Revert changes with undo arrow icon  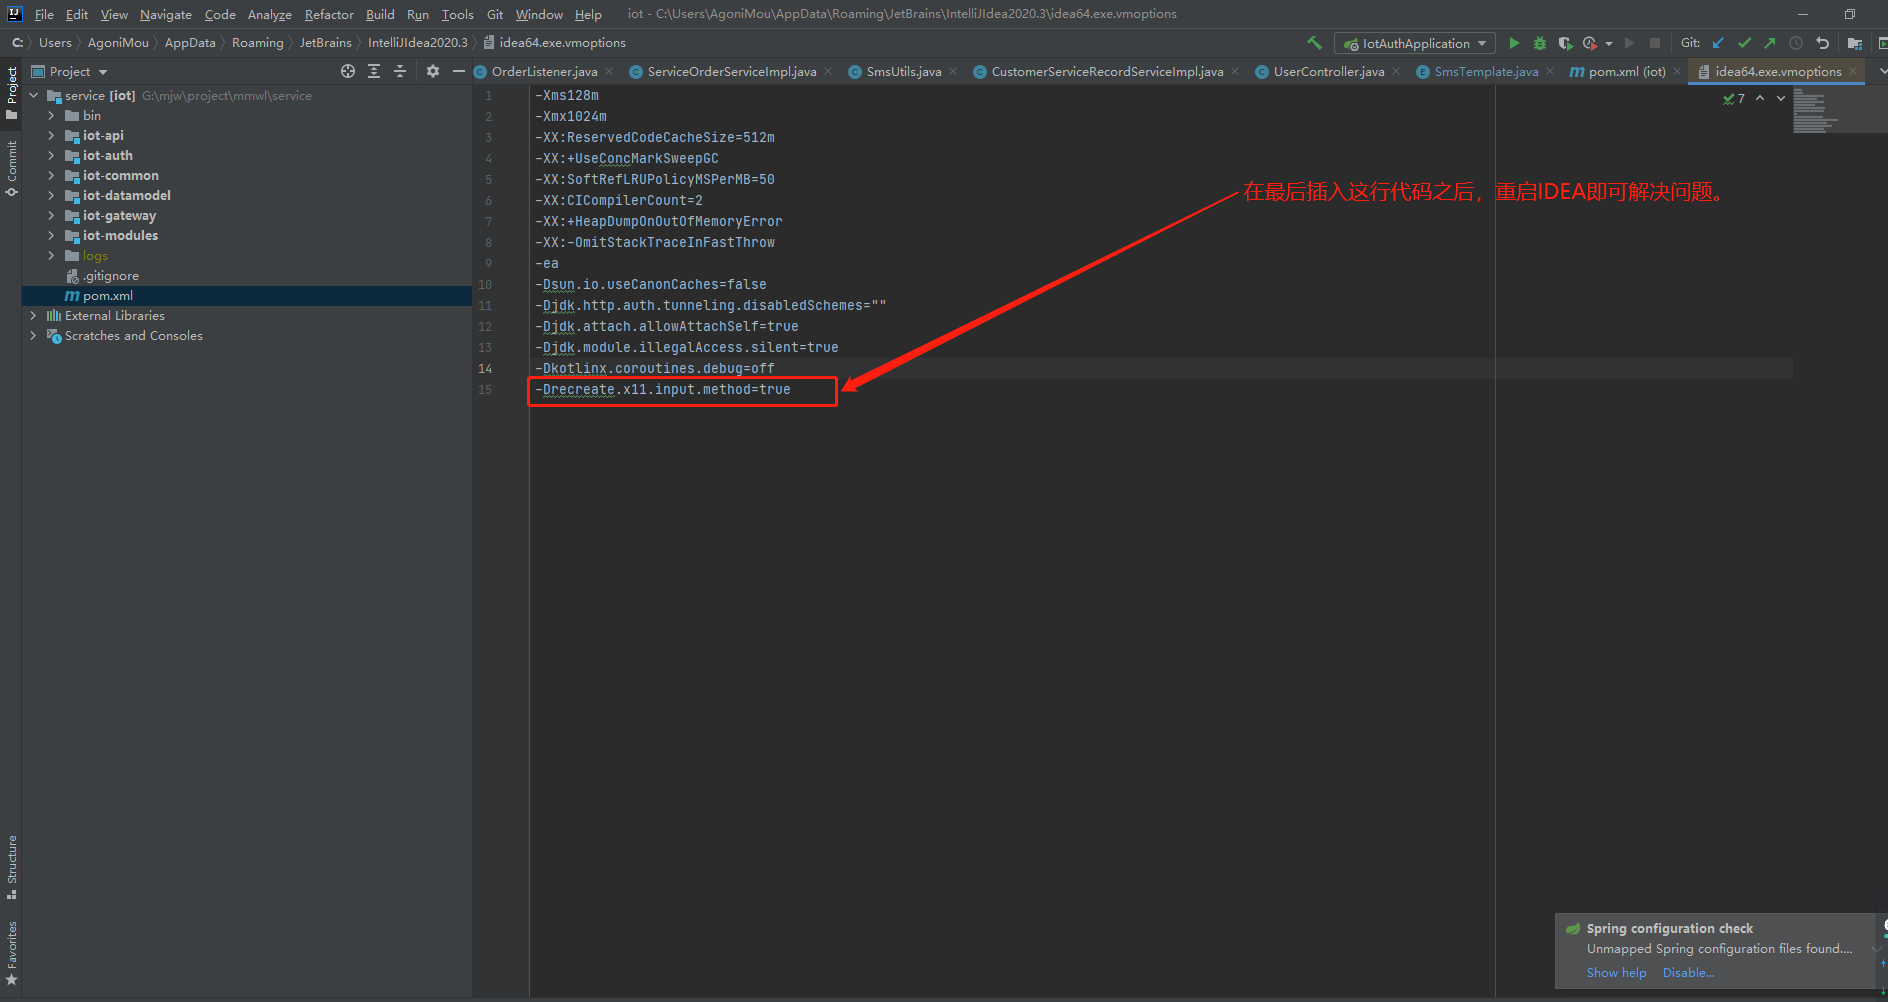pyautogui.click(x=1823, y=43)
